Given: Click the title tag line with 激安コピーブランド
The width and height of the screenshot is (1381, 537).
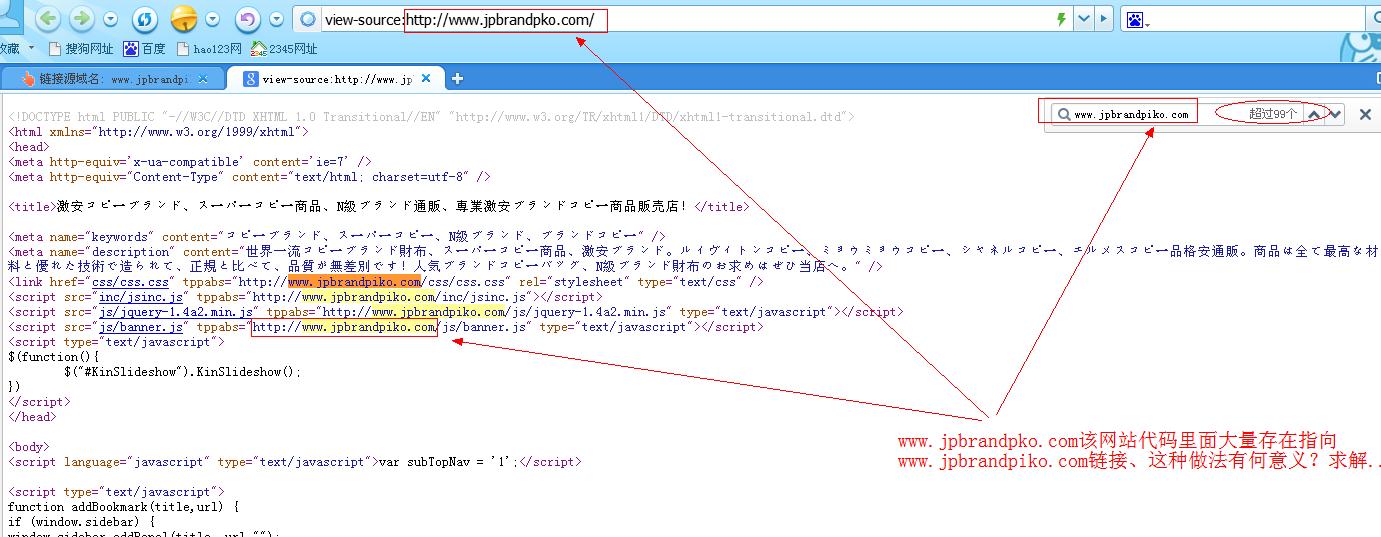Looking at the screenshot, I should (x=378, y=207).
